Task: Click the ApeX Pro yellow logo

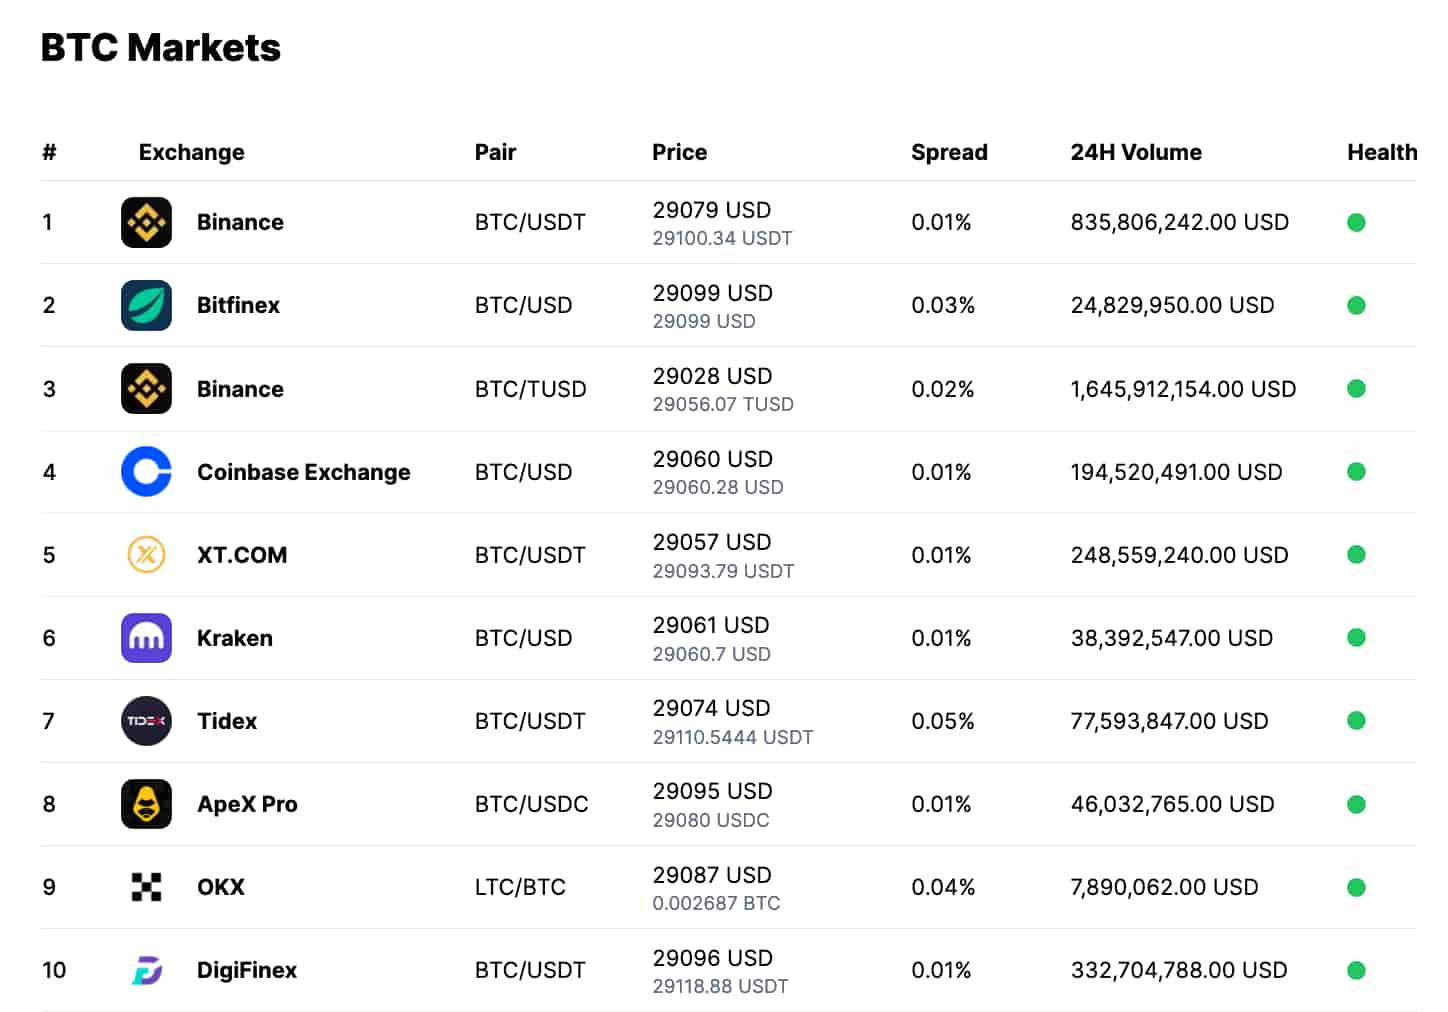Action: point(146,804)
